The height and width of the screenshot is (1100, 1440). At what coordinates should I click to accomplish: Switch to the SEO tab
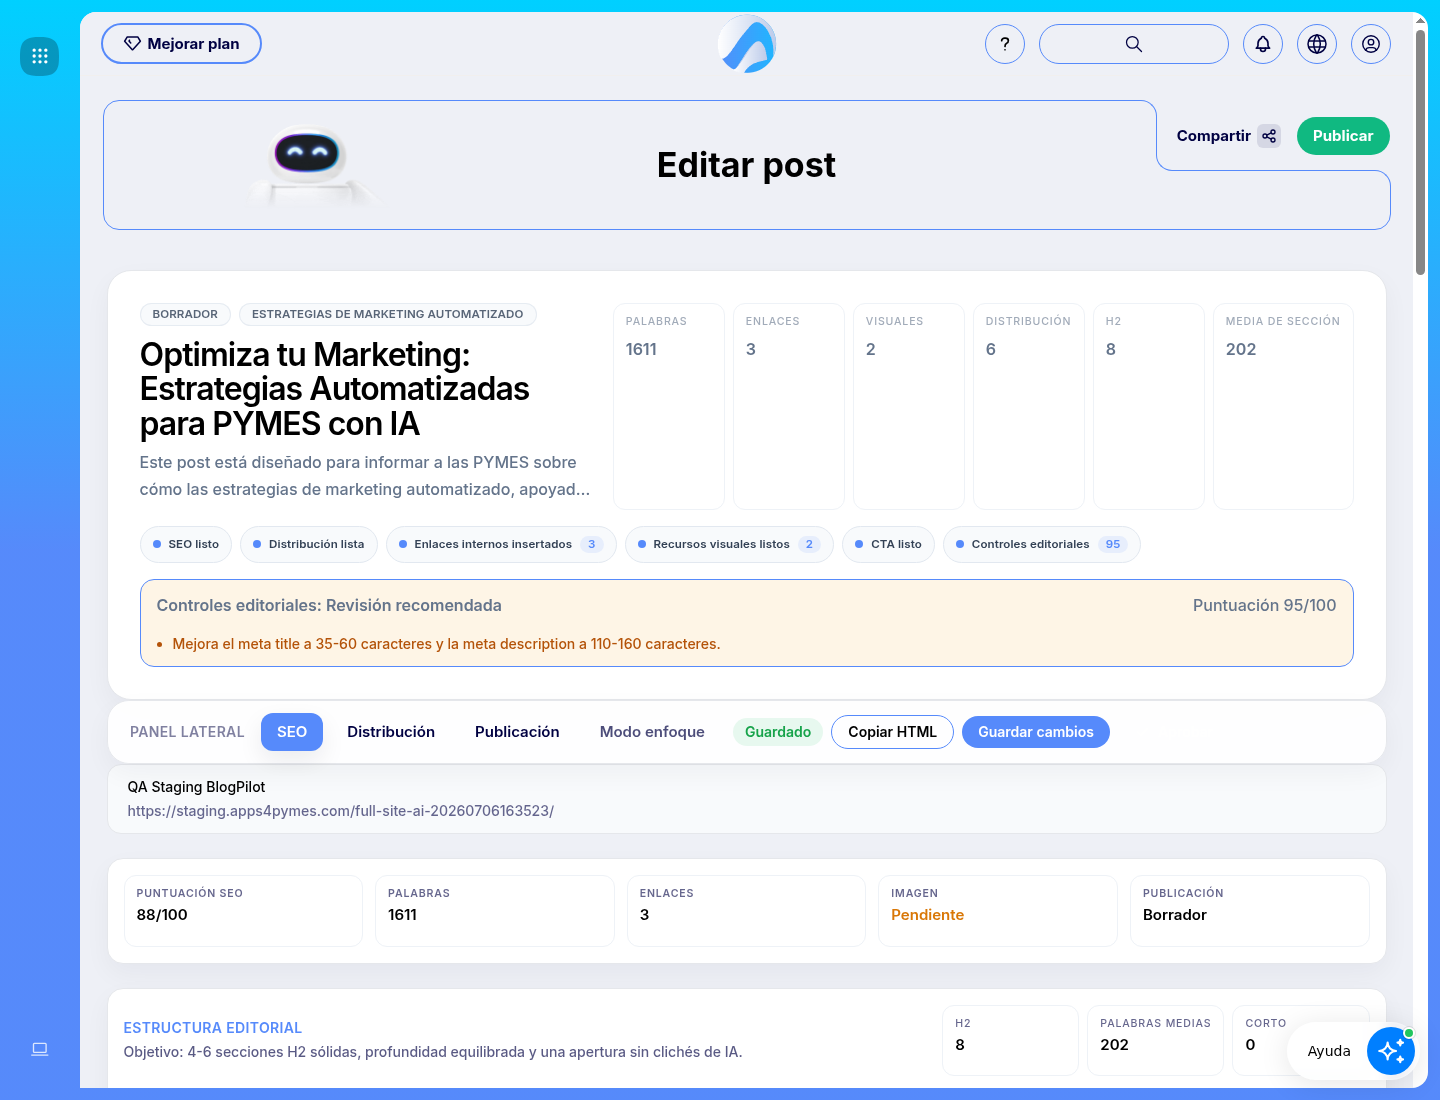(x=292, y=732)
